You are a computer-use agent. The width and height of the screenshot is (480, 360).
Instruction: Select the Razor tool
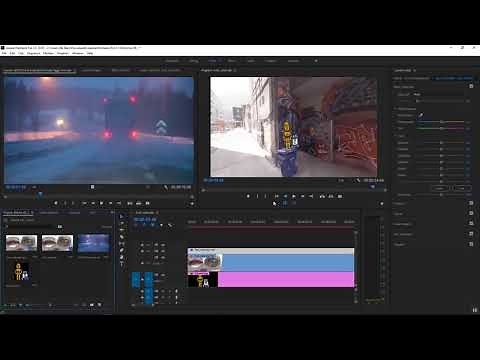tap(122, 237)
